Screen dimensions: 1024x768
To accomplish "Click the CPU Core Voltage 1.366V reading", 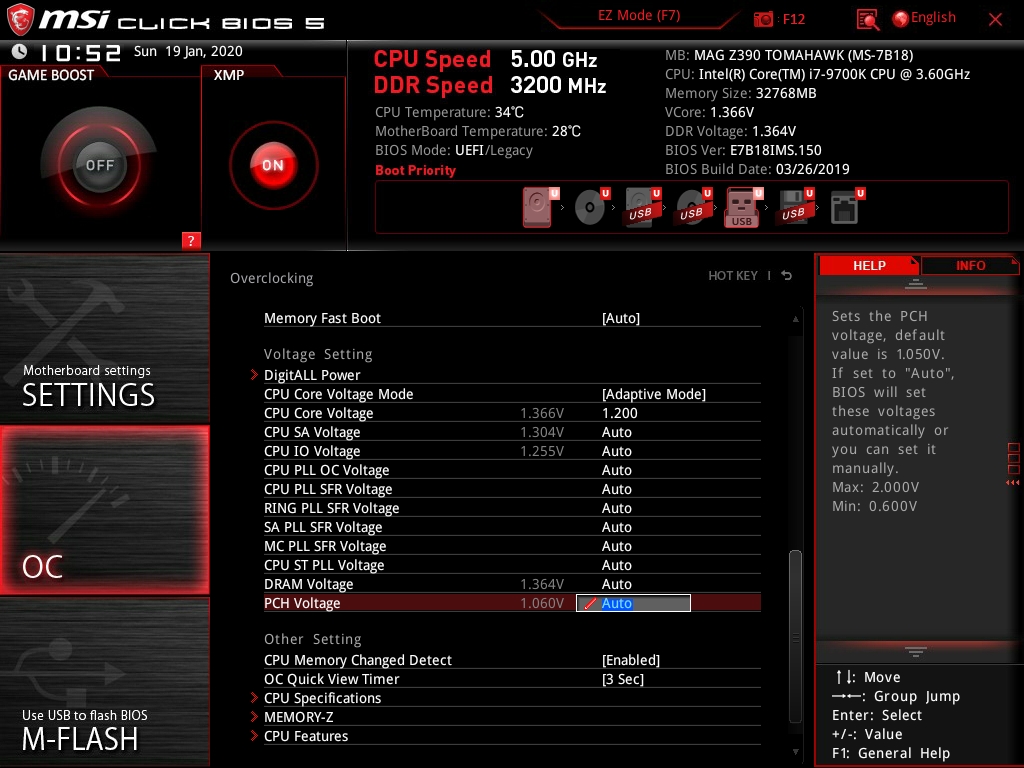I will (x=542, y=413).
